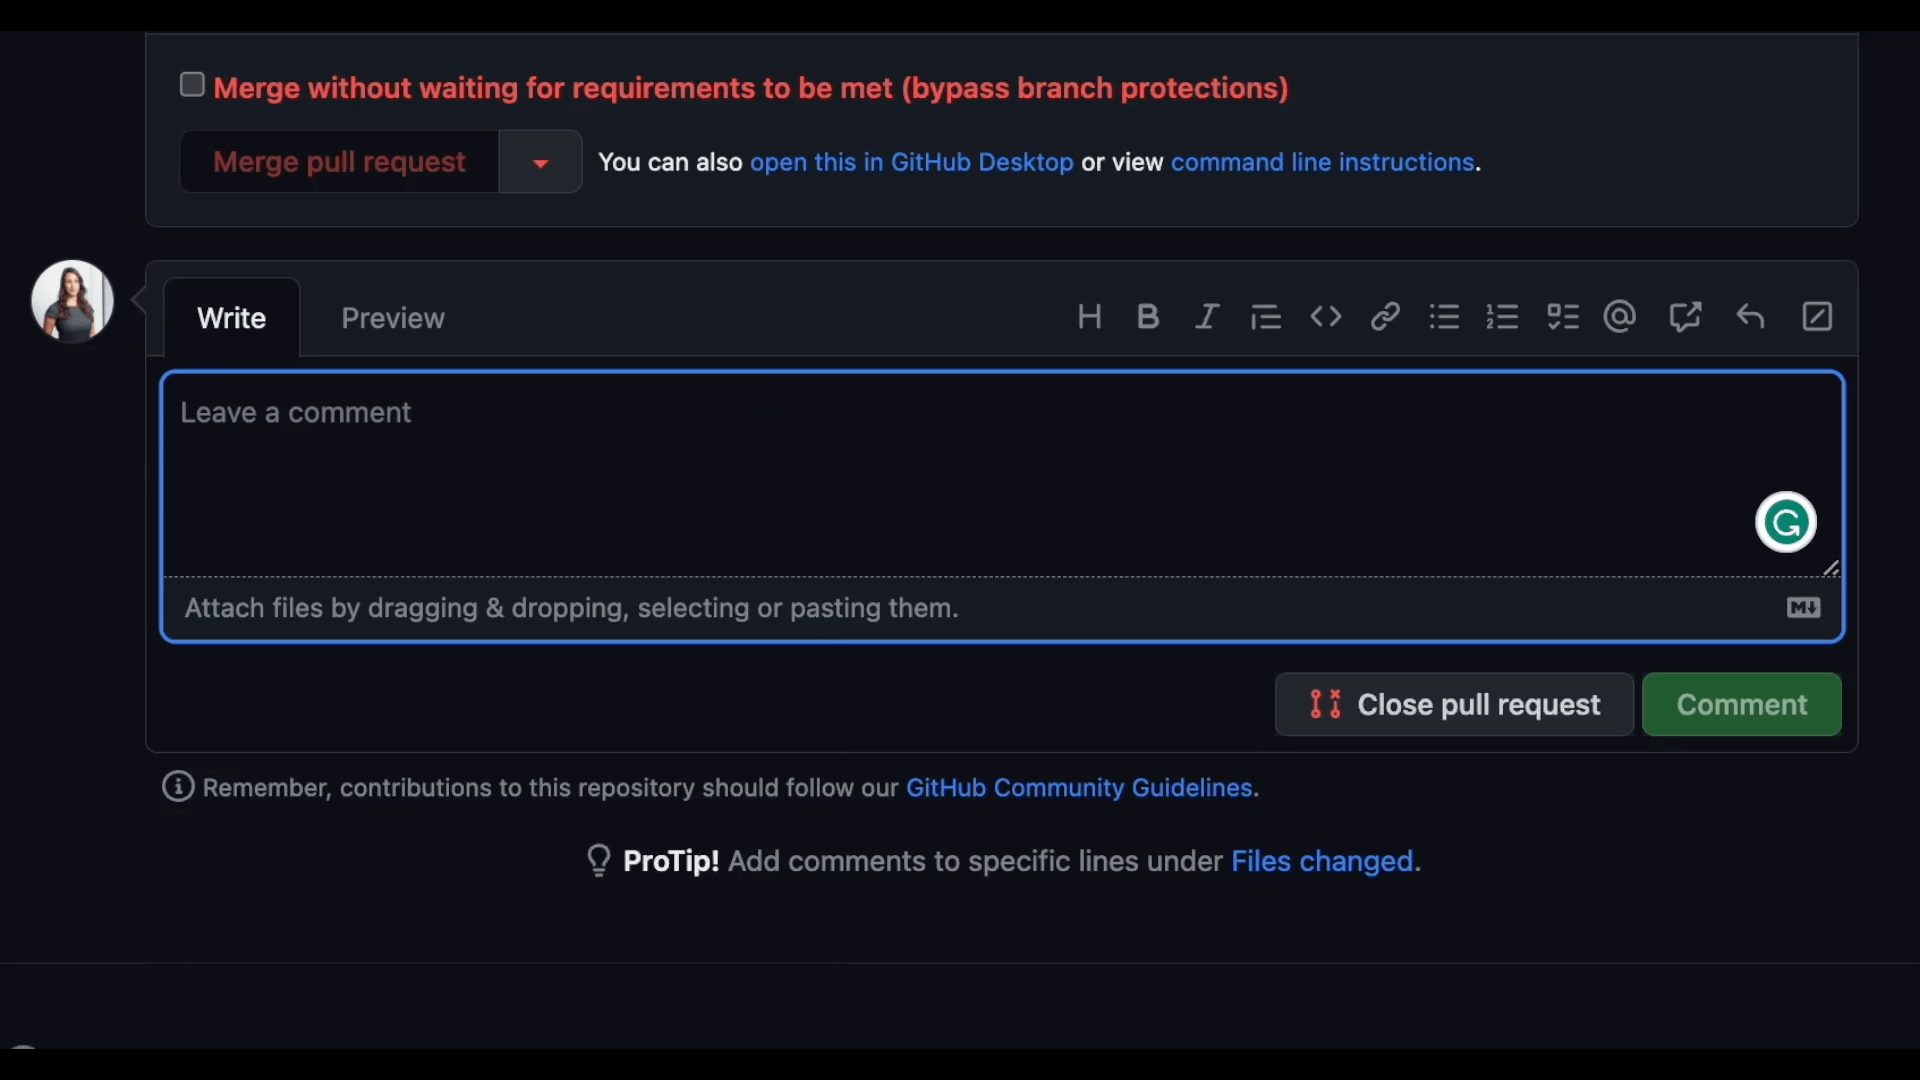Viewport: 1920px width, 1080px height.
Task: Apply italic formatting to text
Action: [1207, 317]
